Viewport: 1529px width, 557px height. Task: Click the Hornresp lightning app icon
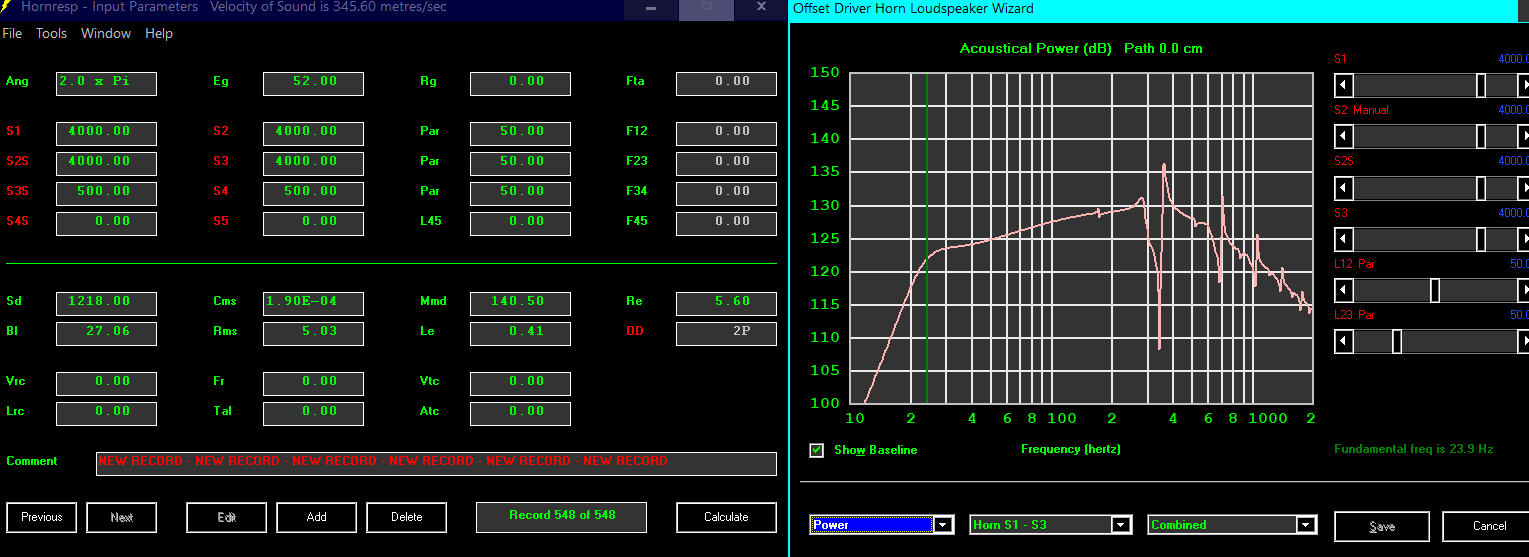point(8,8)
